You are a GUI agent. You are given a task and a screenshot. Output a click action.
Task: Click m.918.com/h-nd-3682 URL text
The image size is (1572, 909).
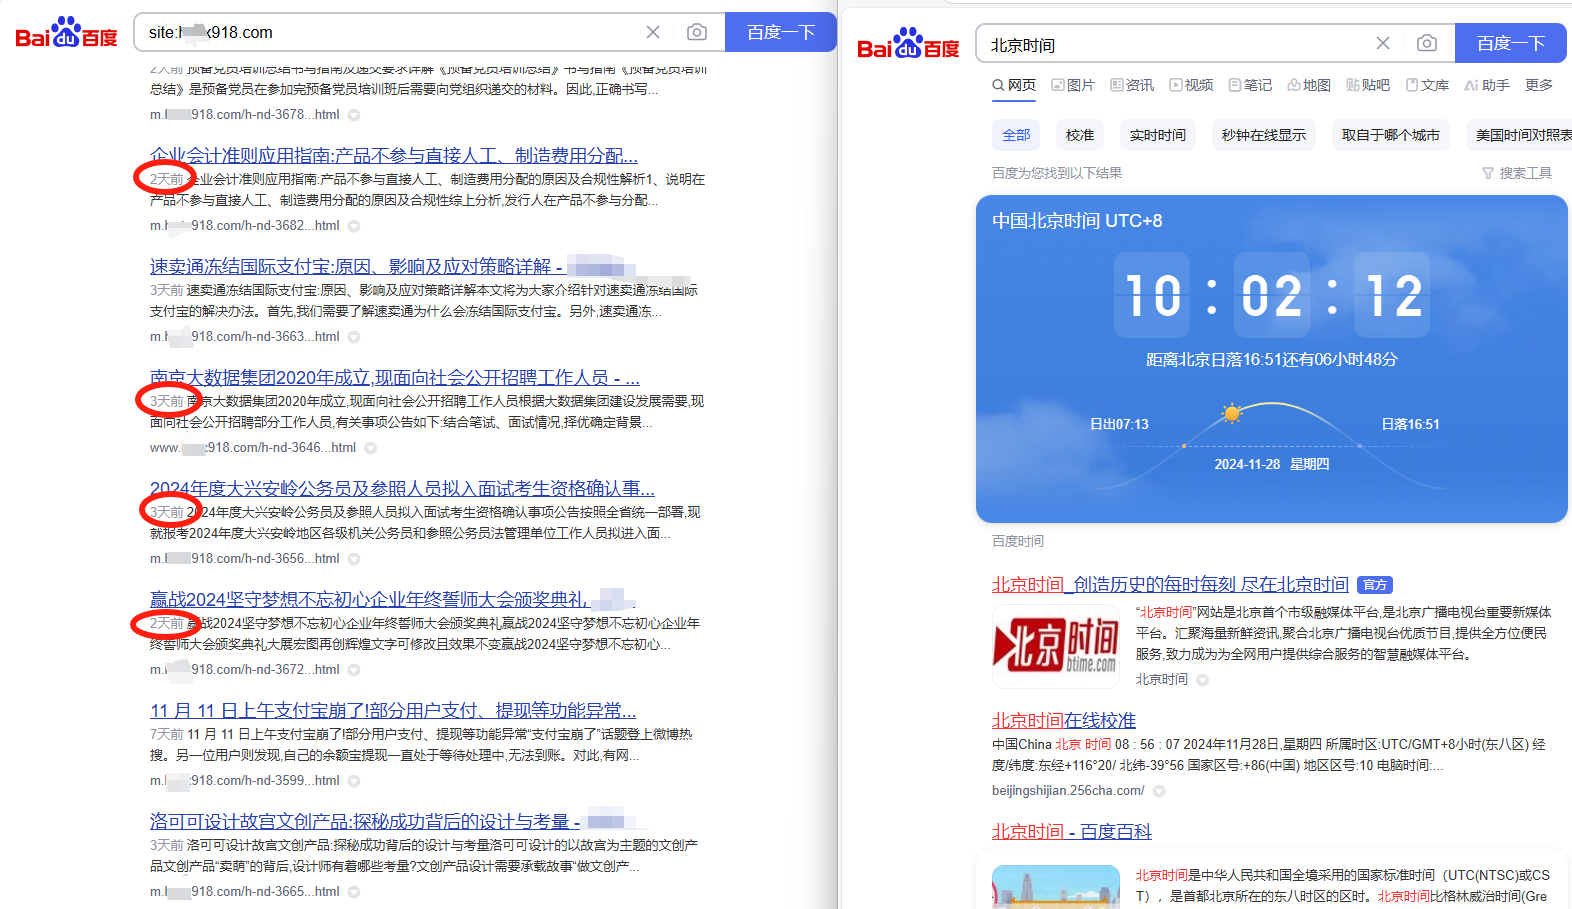coord(245,226)
